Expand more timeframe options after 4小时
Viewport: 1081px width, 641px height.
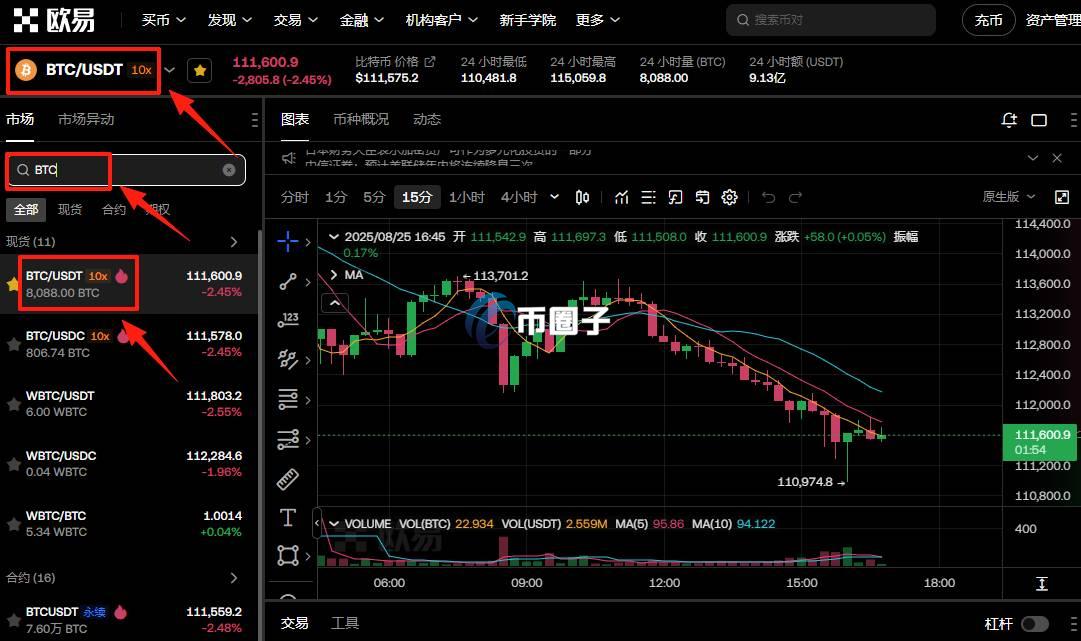tap(555, 197)
